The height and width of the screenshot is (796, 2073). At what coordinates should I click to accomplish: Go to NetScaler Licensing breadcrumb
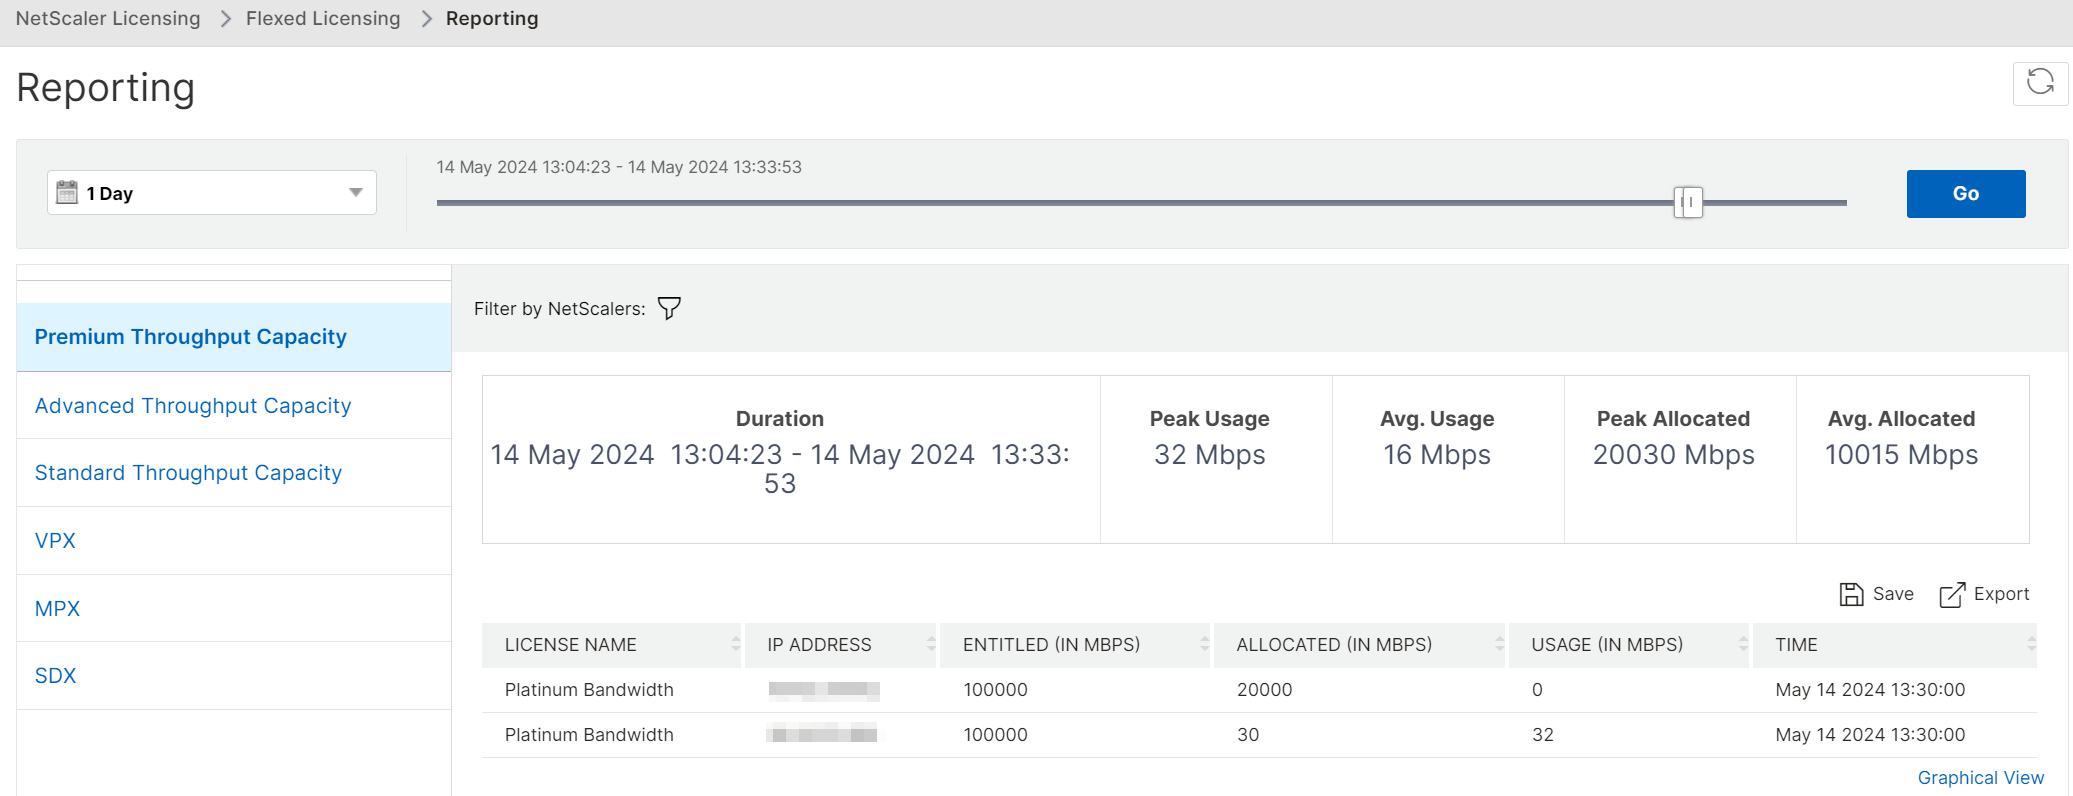[108, 18]
